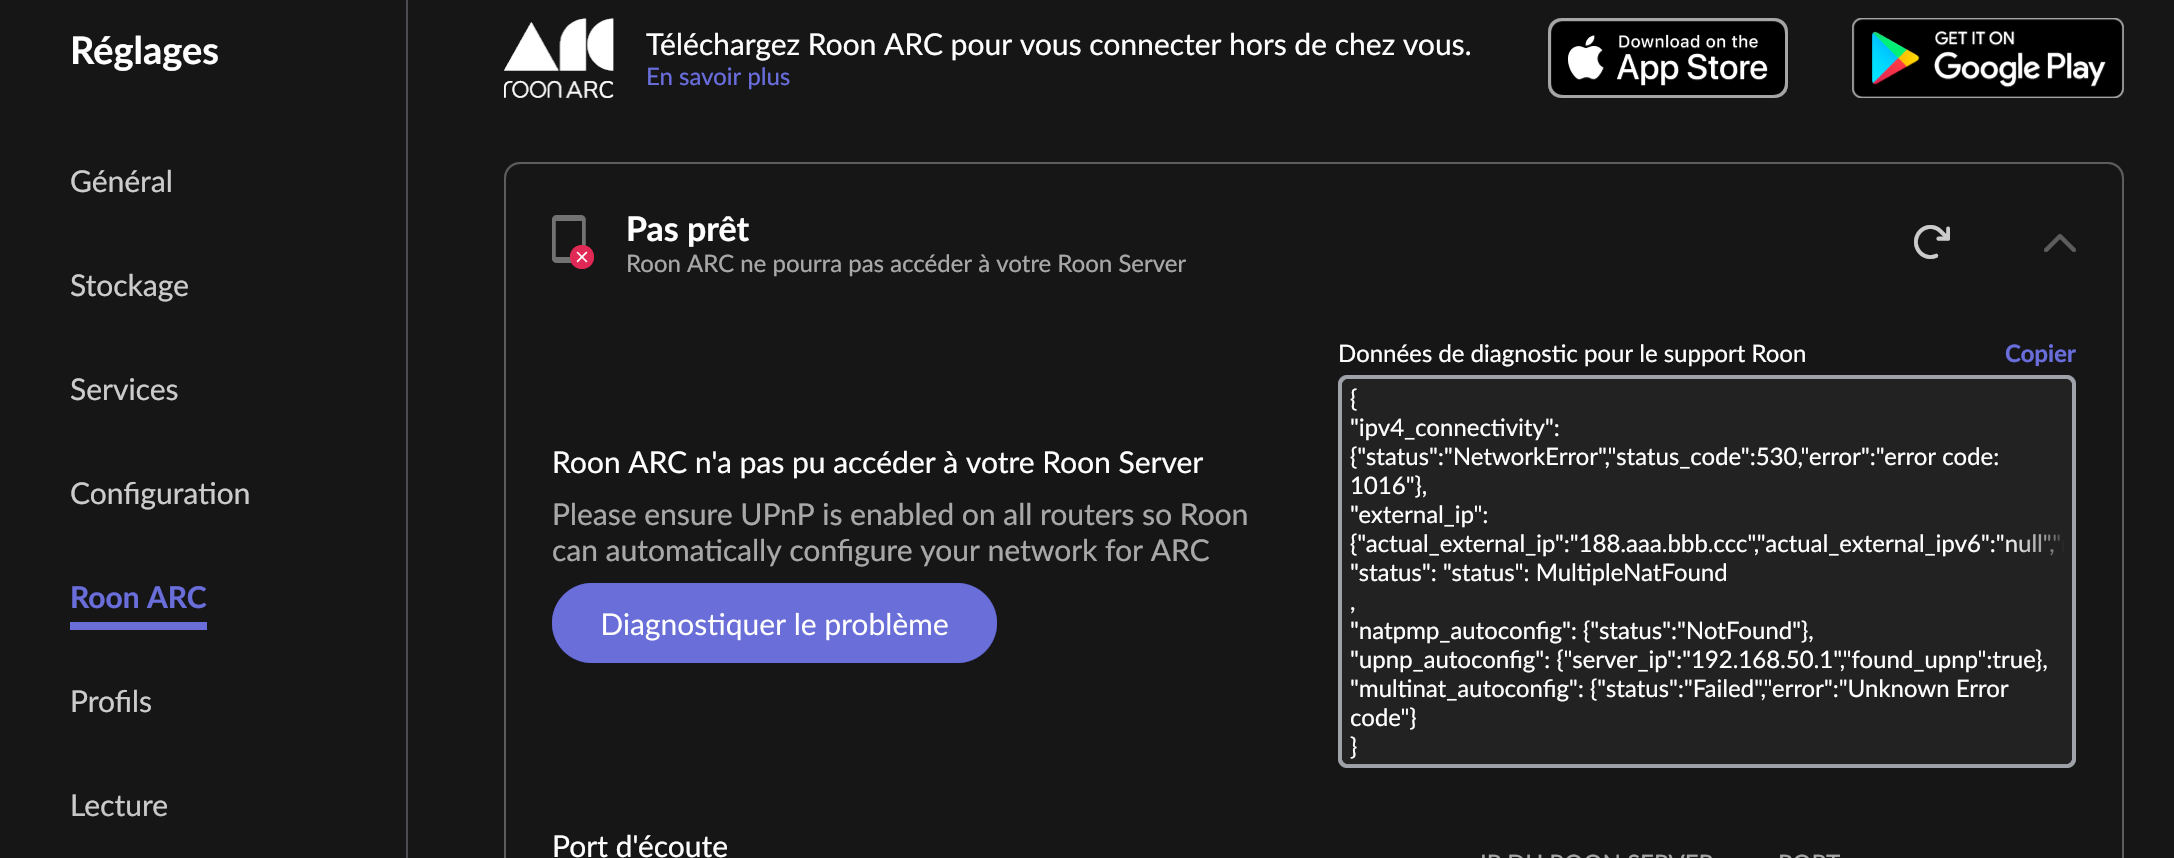Click the En savoir plus link
2174x858 pixels.
pyautogui.click(x=718, y=77)
